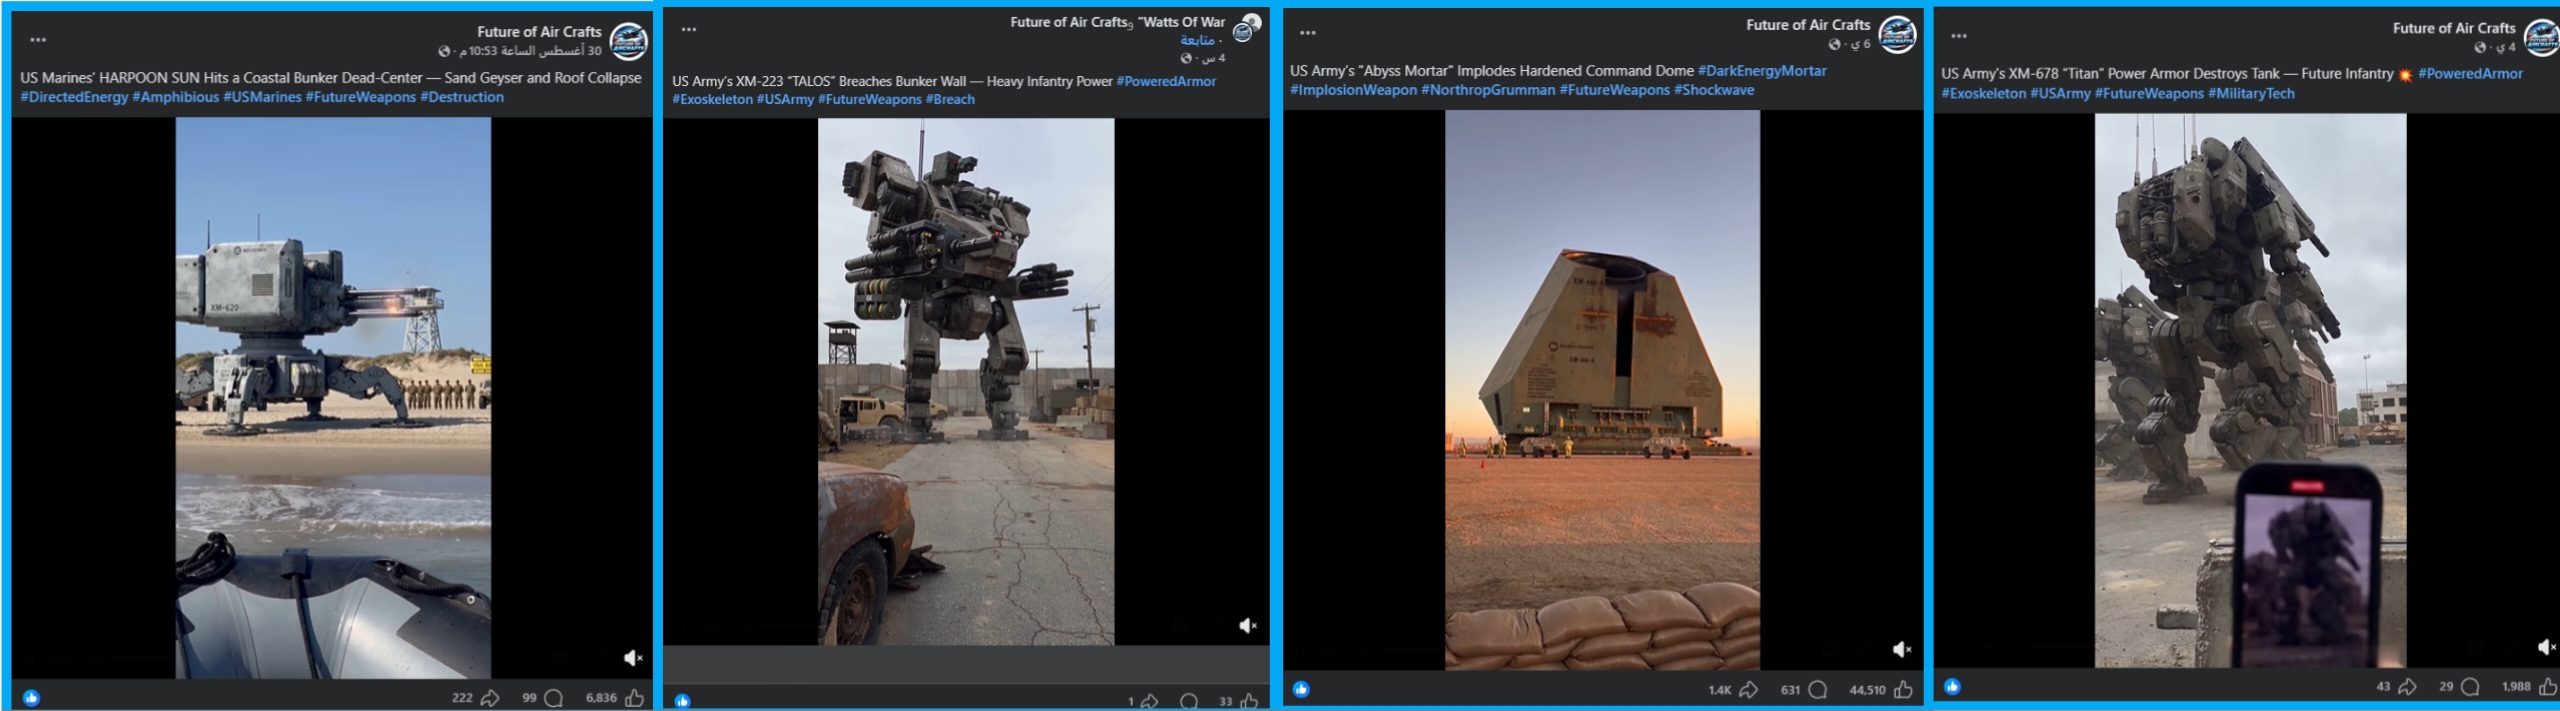Click the '44,510' like count
This screenshot has width=2560, height=711.
(1867, 690)
